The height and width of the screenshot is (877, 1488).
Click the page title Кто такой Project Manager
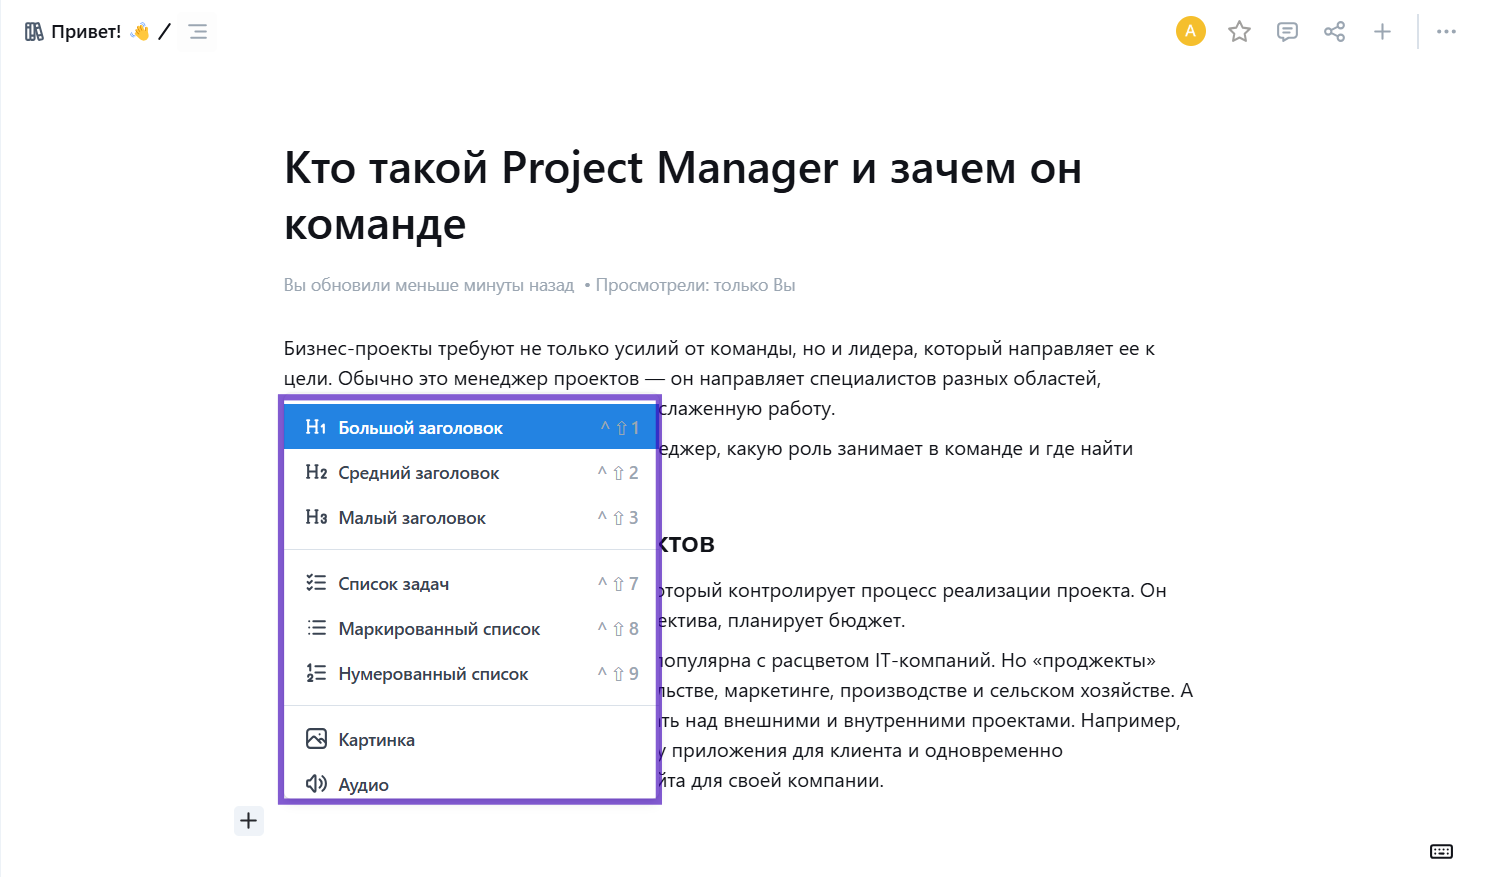tap(683, 195)
